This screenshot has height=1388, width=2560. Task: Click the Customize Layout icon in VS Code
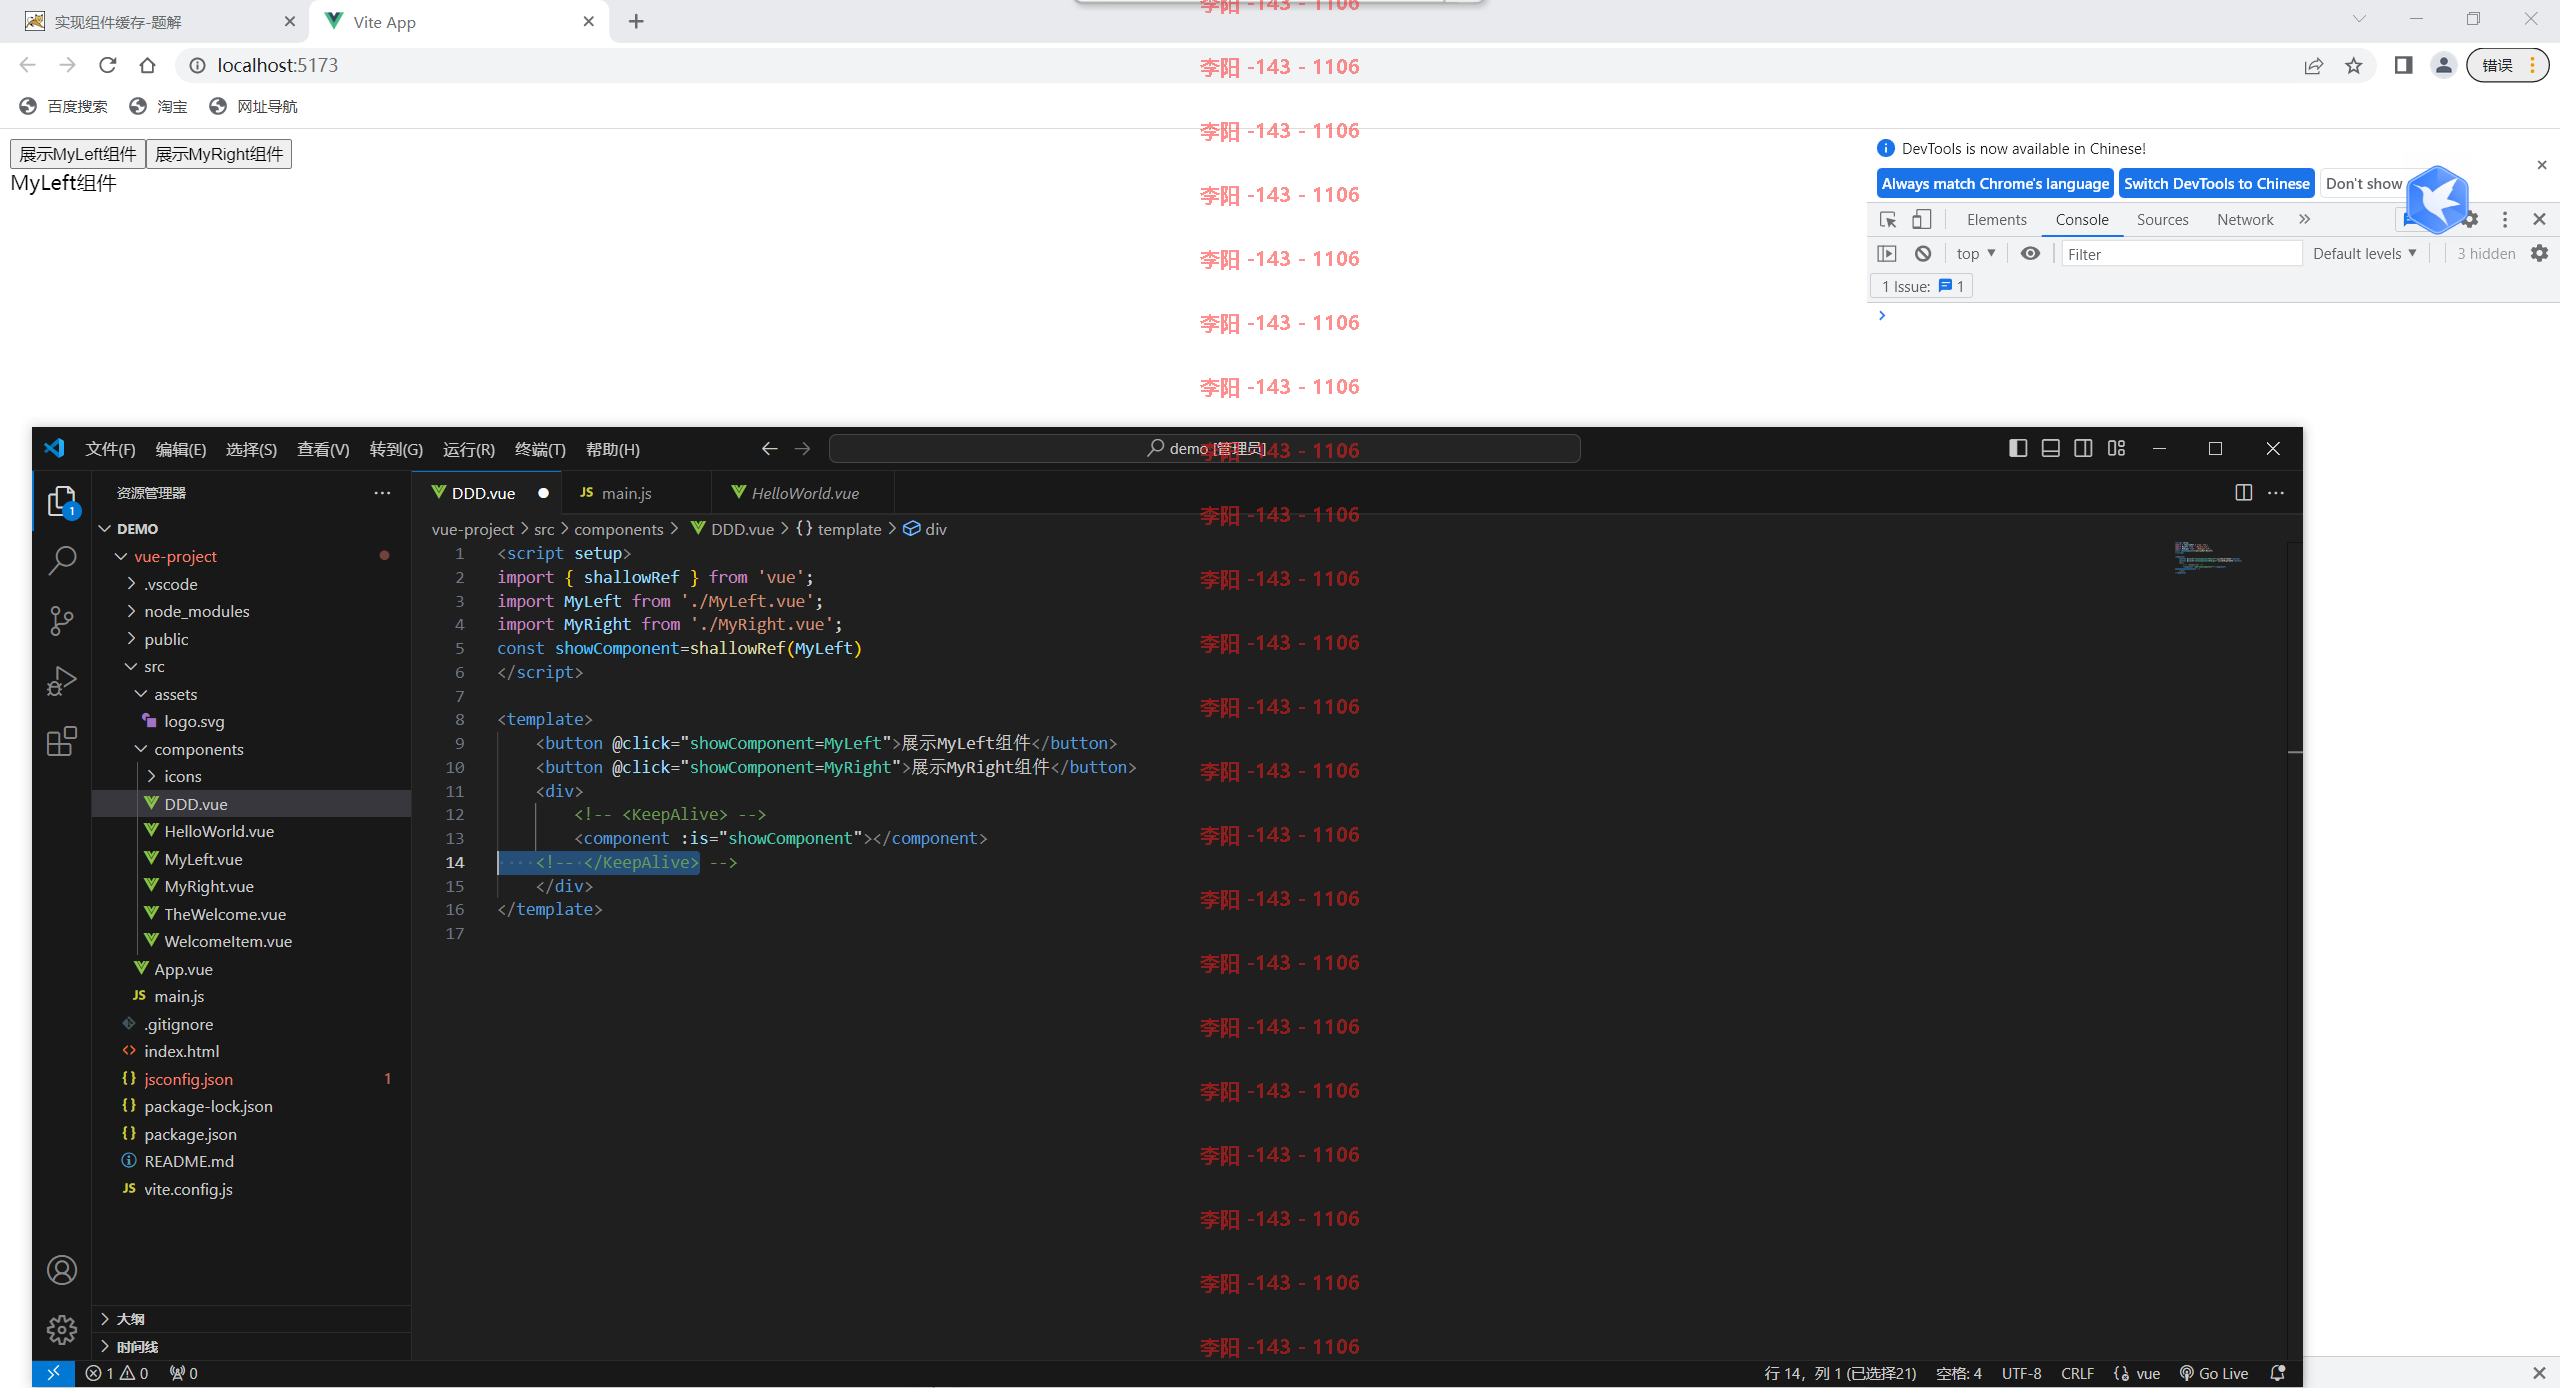(2116, 448)
